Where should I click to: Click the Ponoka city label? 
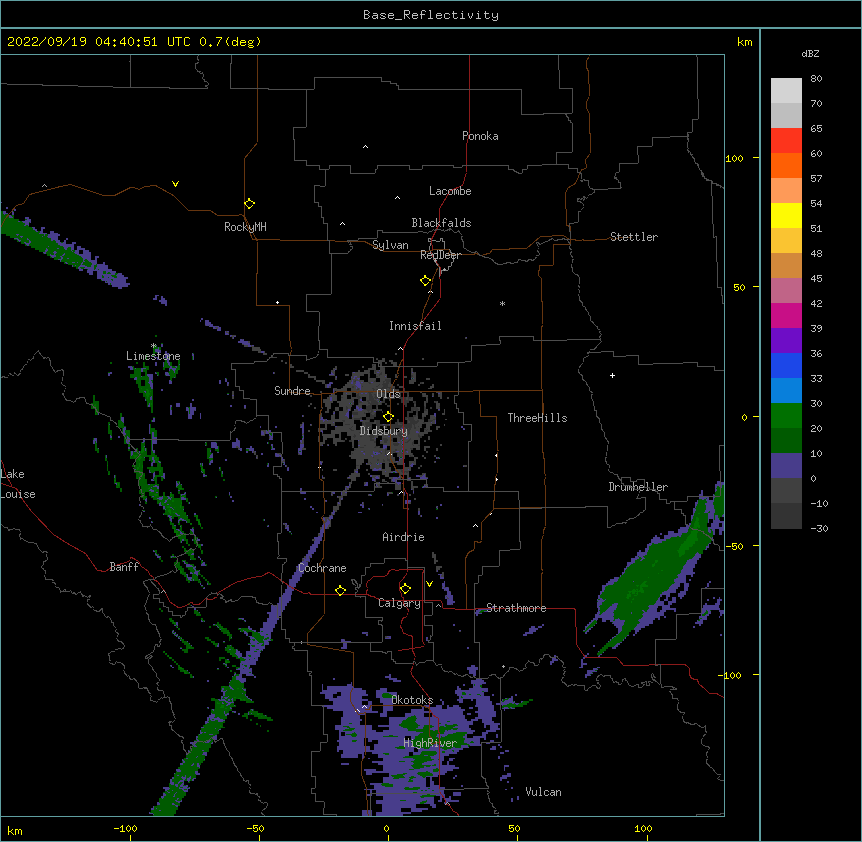click(x=480, y=136)
